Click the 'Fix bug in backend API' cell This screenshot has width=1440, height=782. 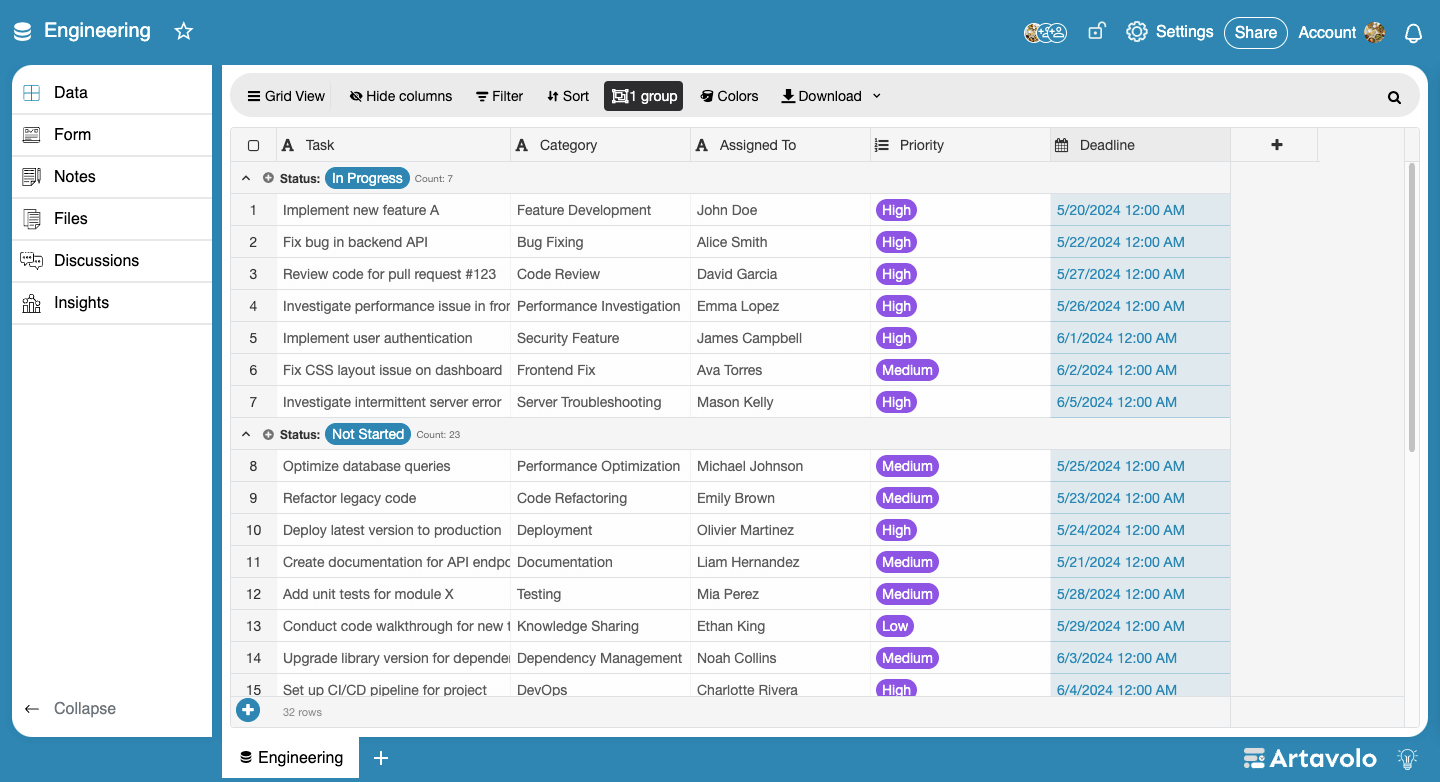click(393, 242)
